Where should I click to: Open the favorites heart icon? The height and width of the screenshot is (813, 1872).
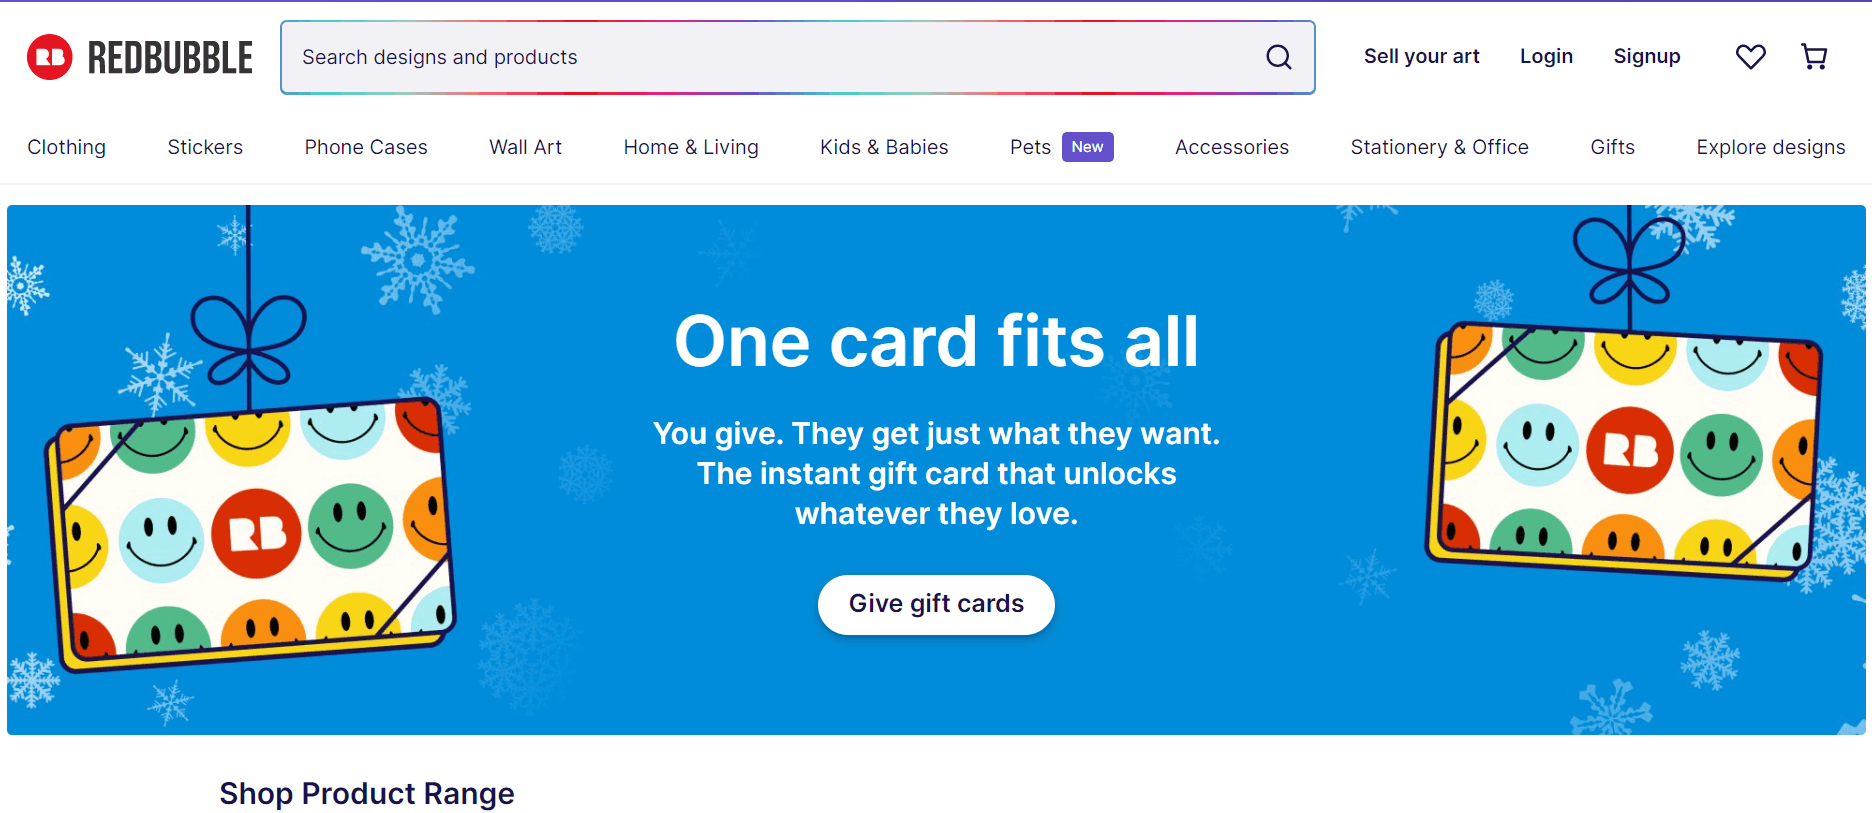1750,57
